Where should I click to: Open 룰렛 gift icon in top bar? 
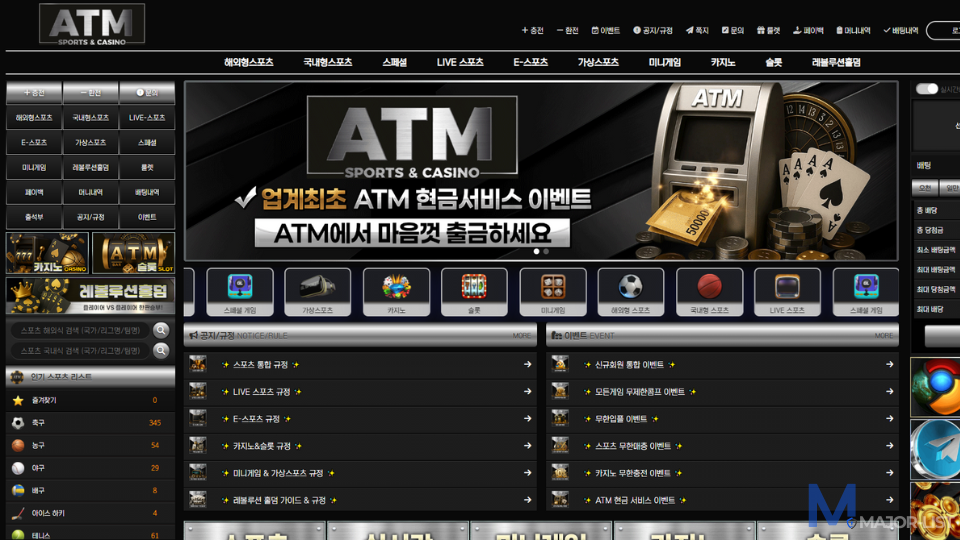760,30
